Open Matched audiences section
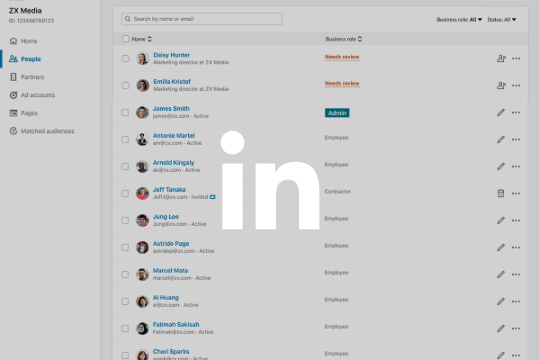 click(x=42, y=131)
